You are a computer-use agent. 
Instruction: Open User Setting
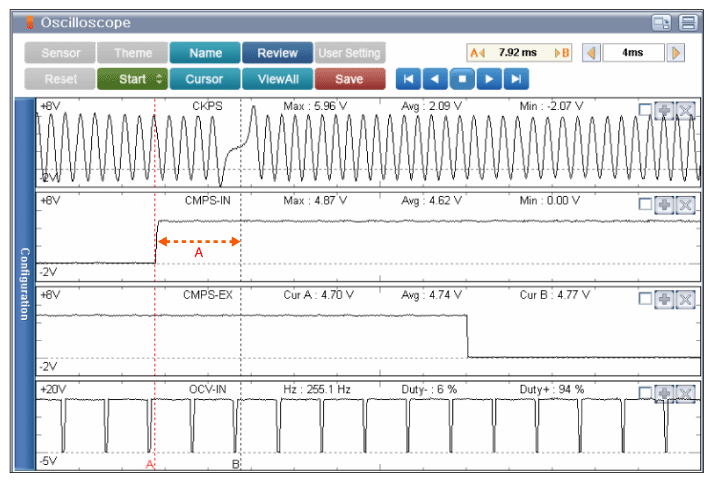(350, 53)
